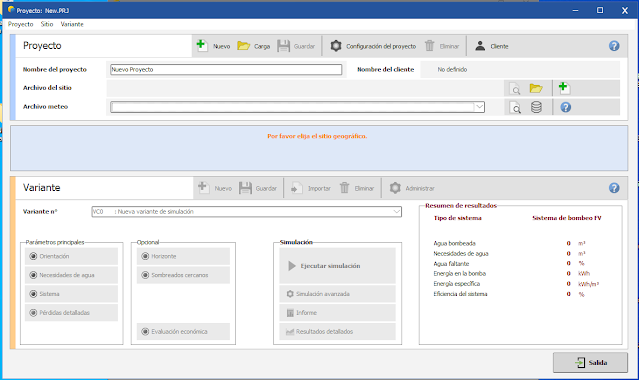Maximize the Proyecto New.PRJ window

[x=600, y=10]
